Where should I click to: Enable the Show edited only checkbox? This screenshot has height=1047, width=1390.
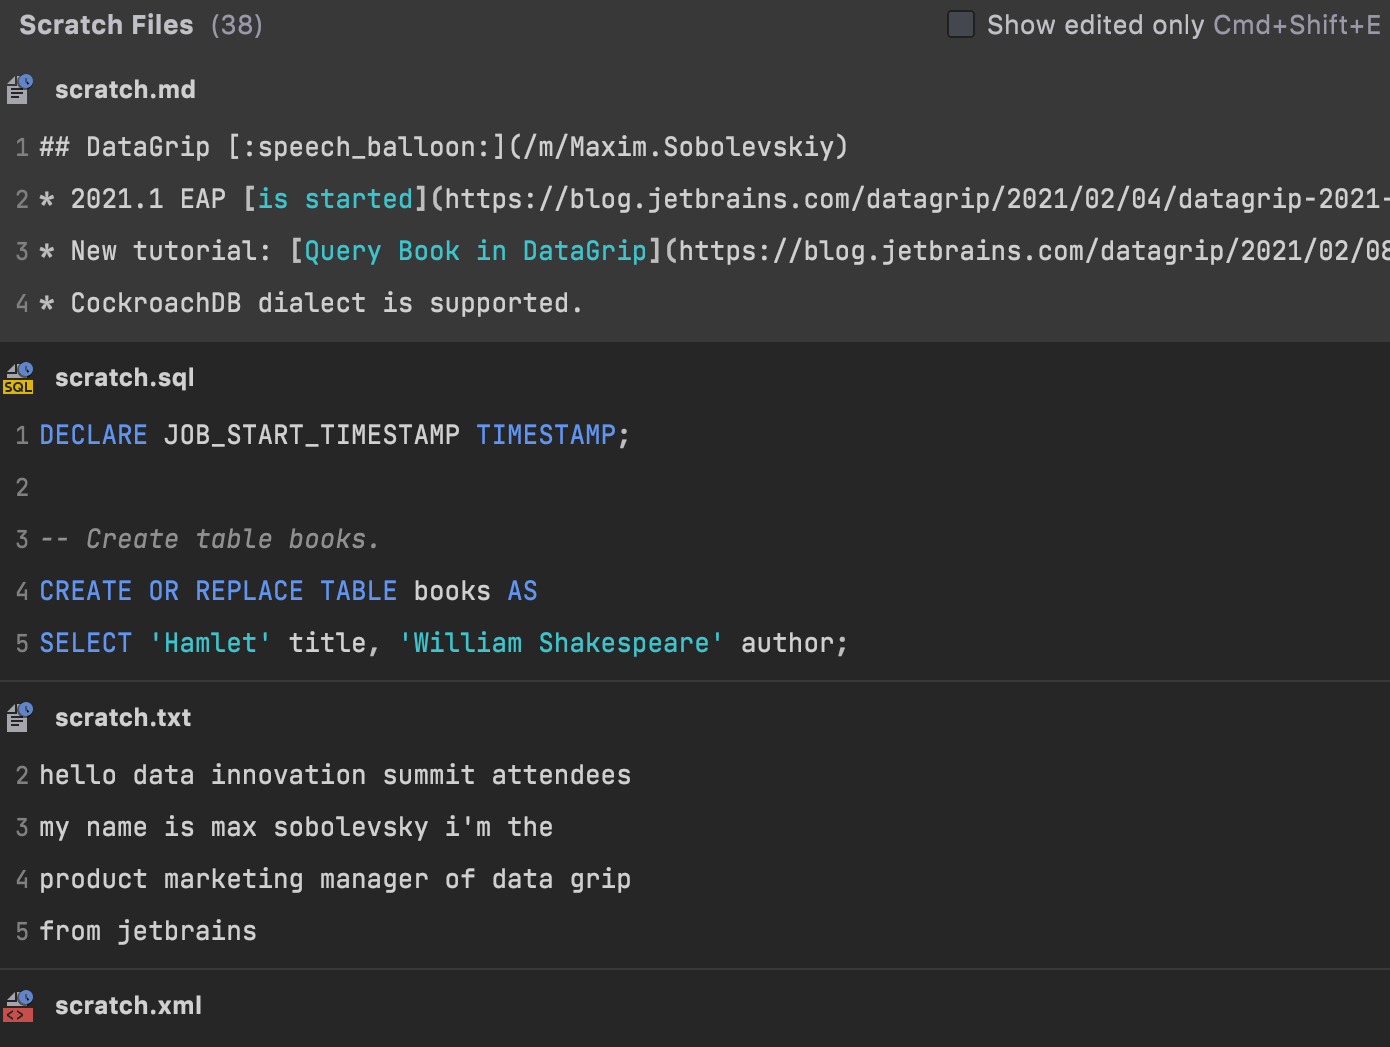(x=960, y=25)
